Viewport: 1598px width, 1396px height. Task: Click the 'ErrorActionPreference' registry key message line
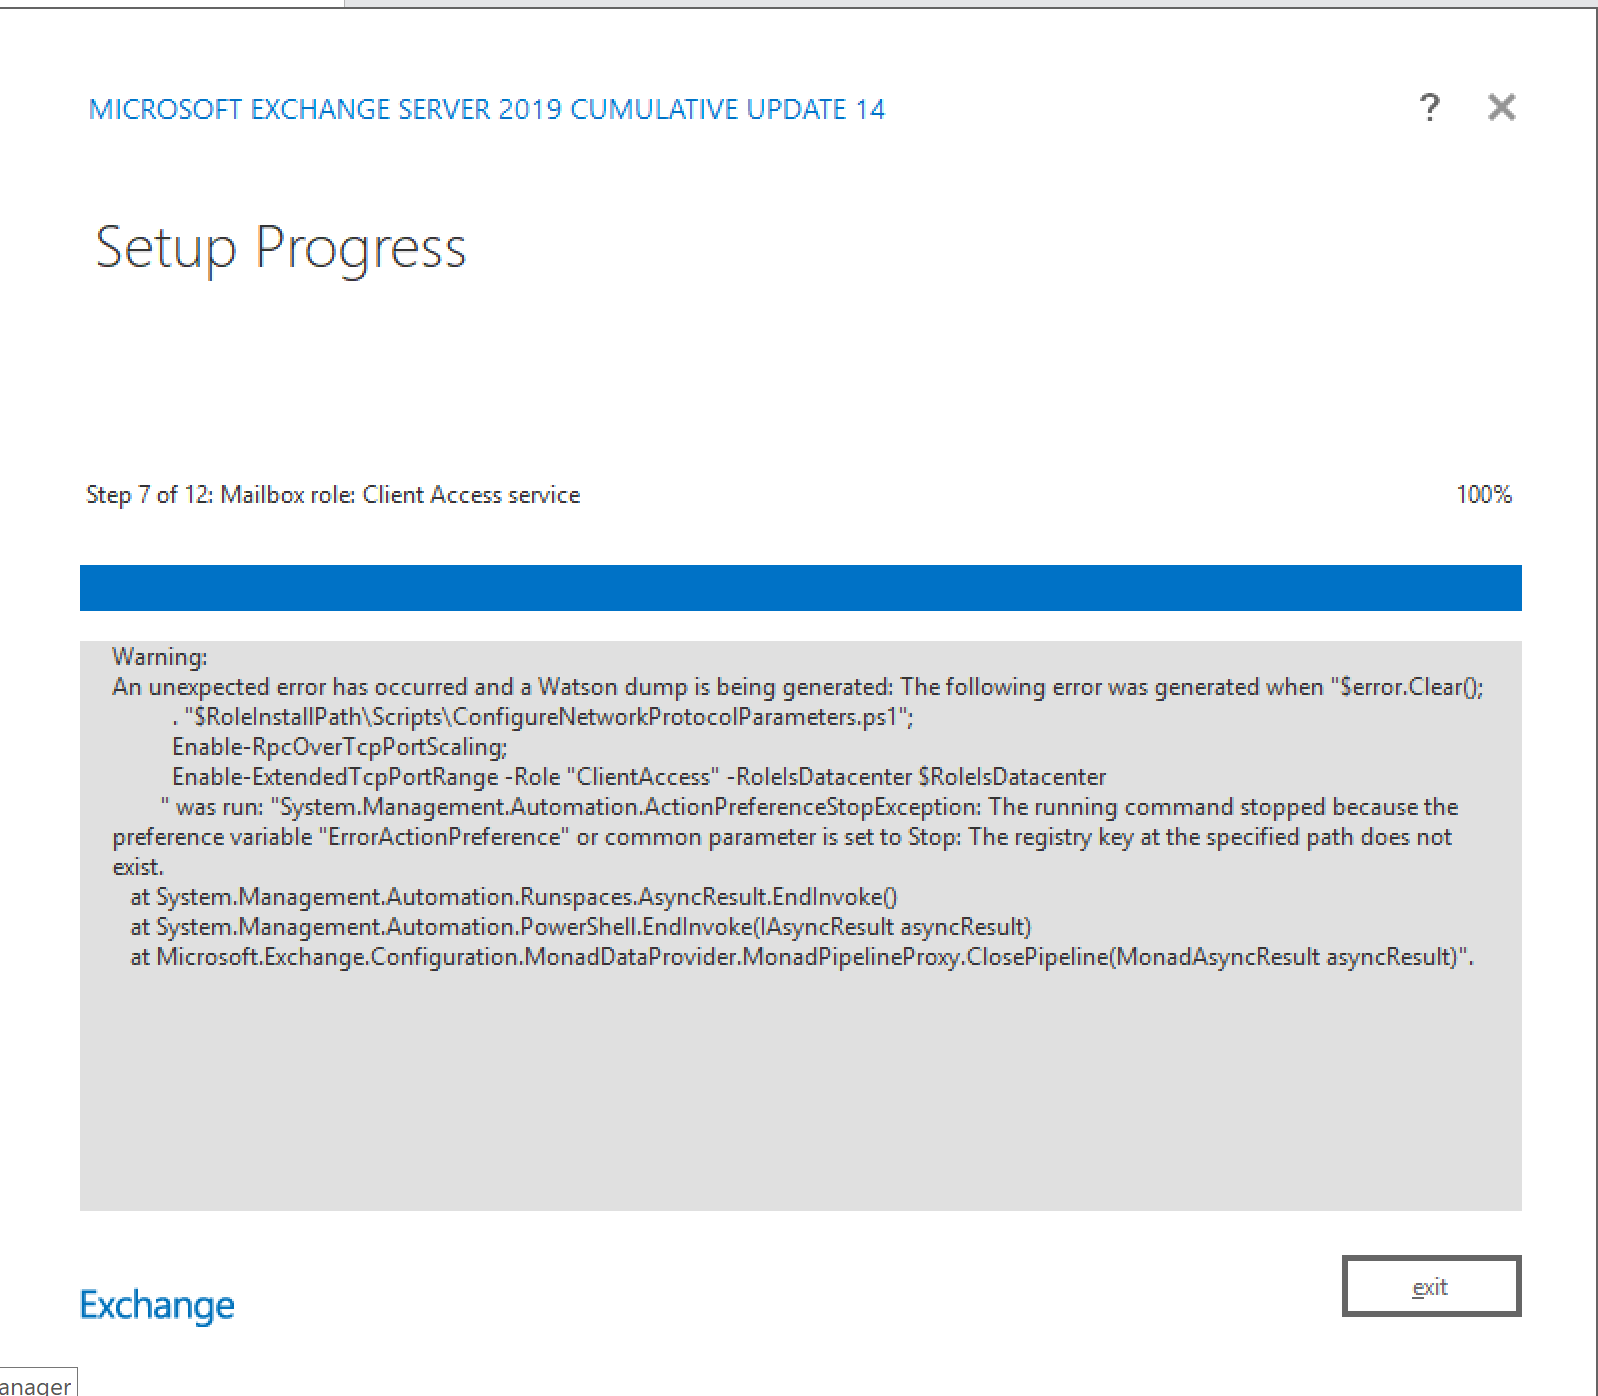782,837
